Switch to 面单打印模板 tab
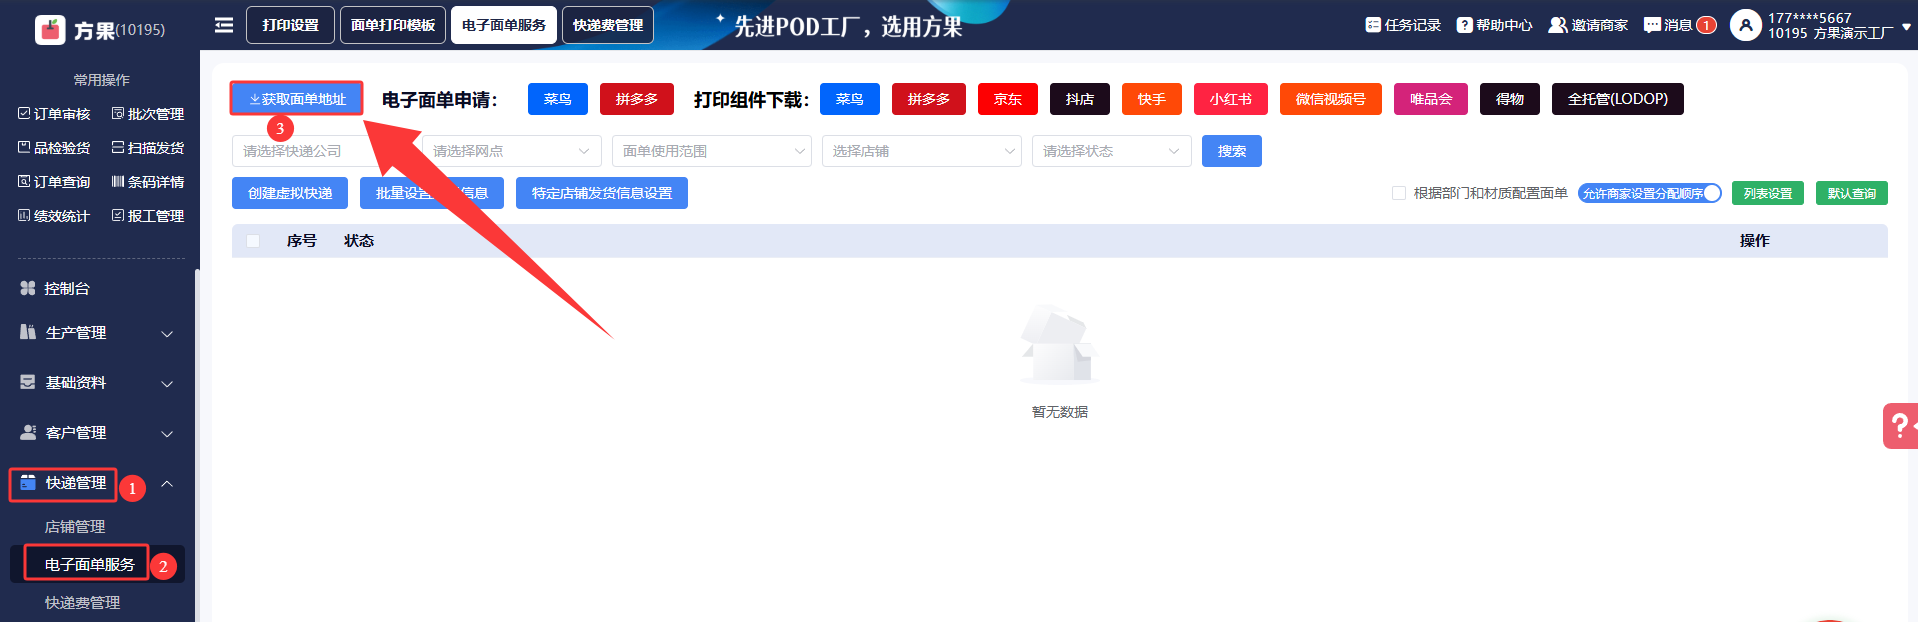The width and height of the screenshot is (1918, 622). pyautogui.click(x=393, y=25)
